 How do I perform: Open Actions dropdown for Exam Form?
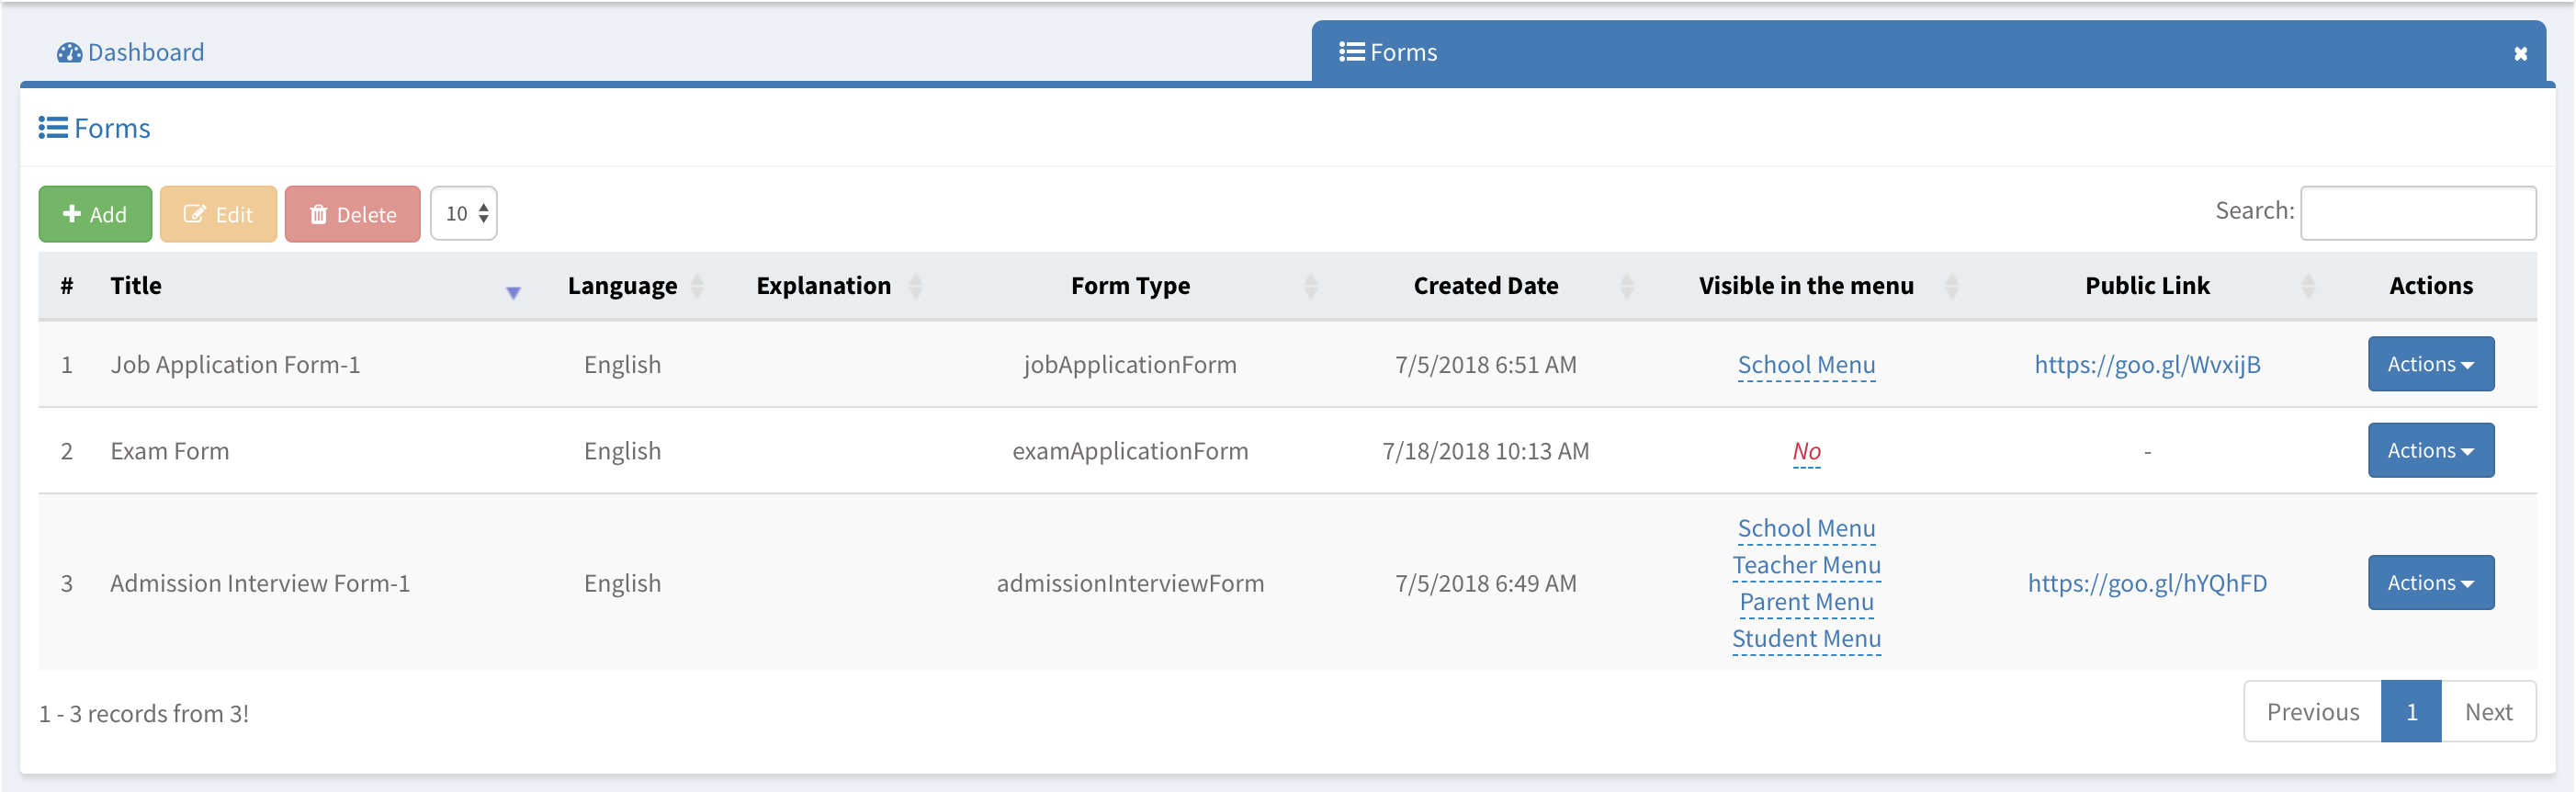coord(2430,451)
